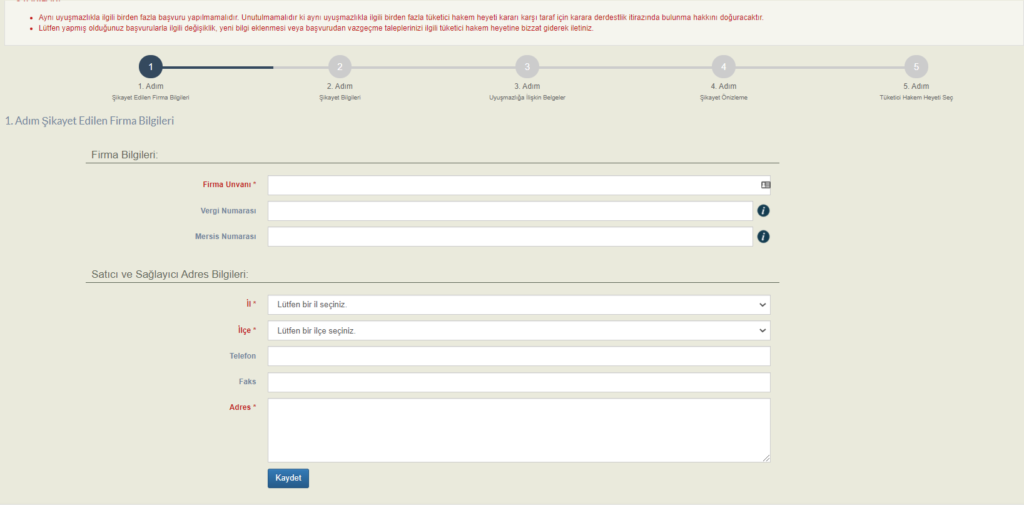Image resolution: width=1024 pixels, height=505 pixels.
Task: Click the Adres field label
Action: coord(242,407)
